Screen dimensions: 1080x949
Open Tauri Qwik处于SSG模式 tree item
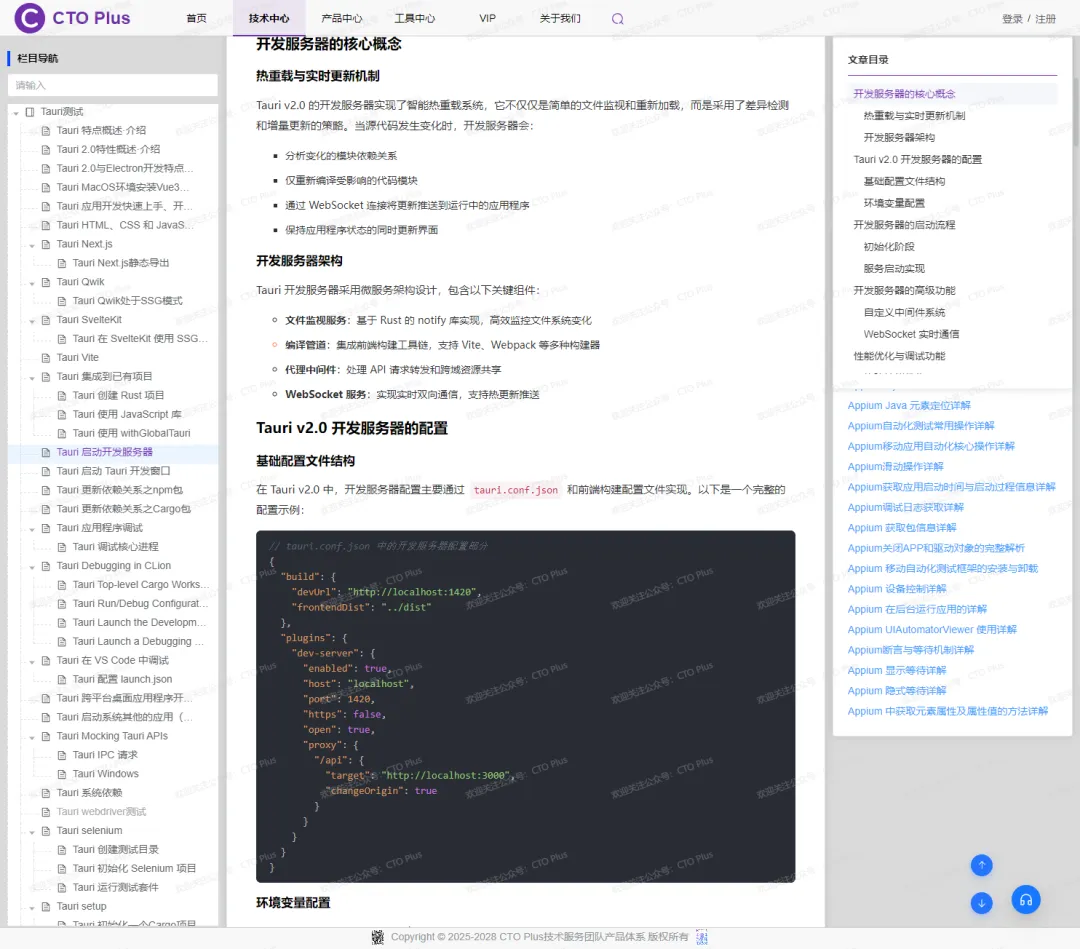tap(127, 301)
